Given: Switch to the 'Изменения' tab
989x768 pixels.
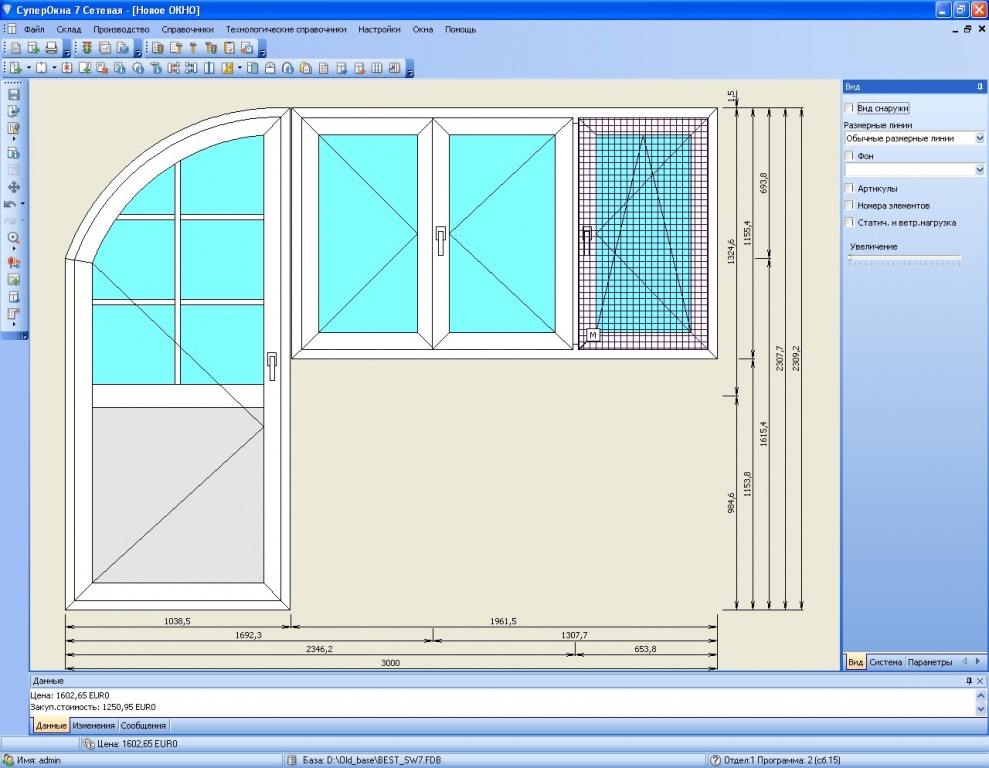Looking at the screenshot, I should pyautogui.click(x=93, y=725).
